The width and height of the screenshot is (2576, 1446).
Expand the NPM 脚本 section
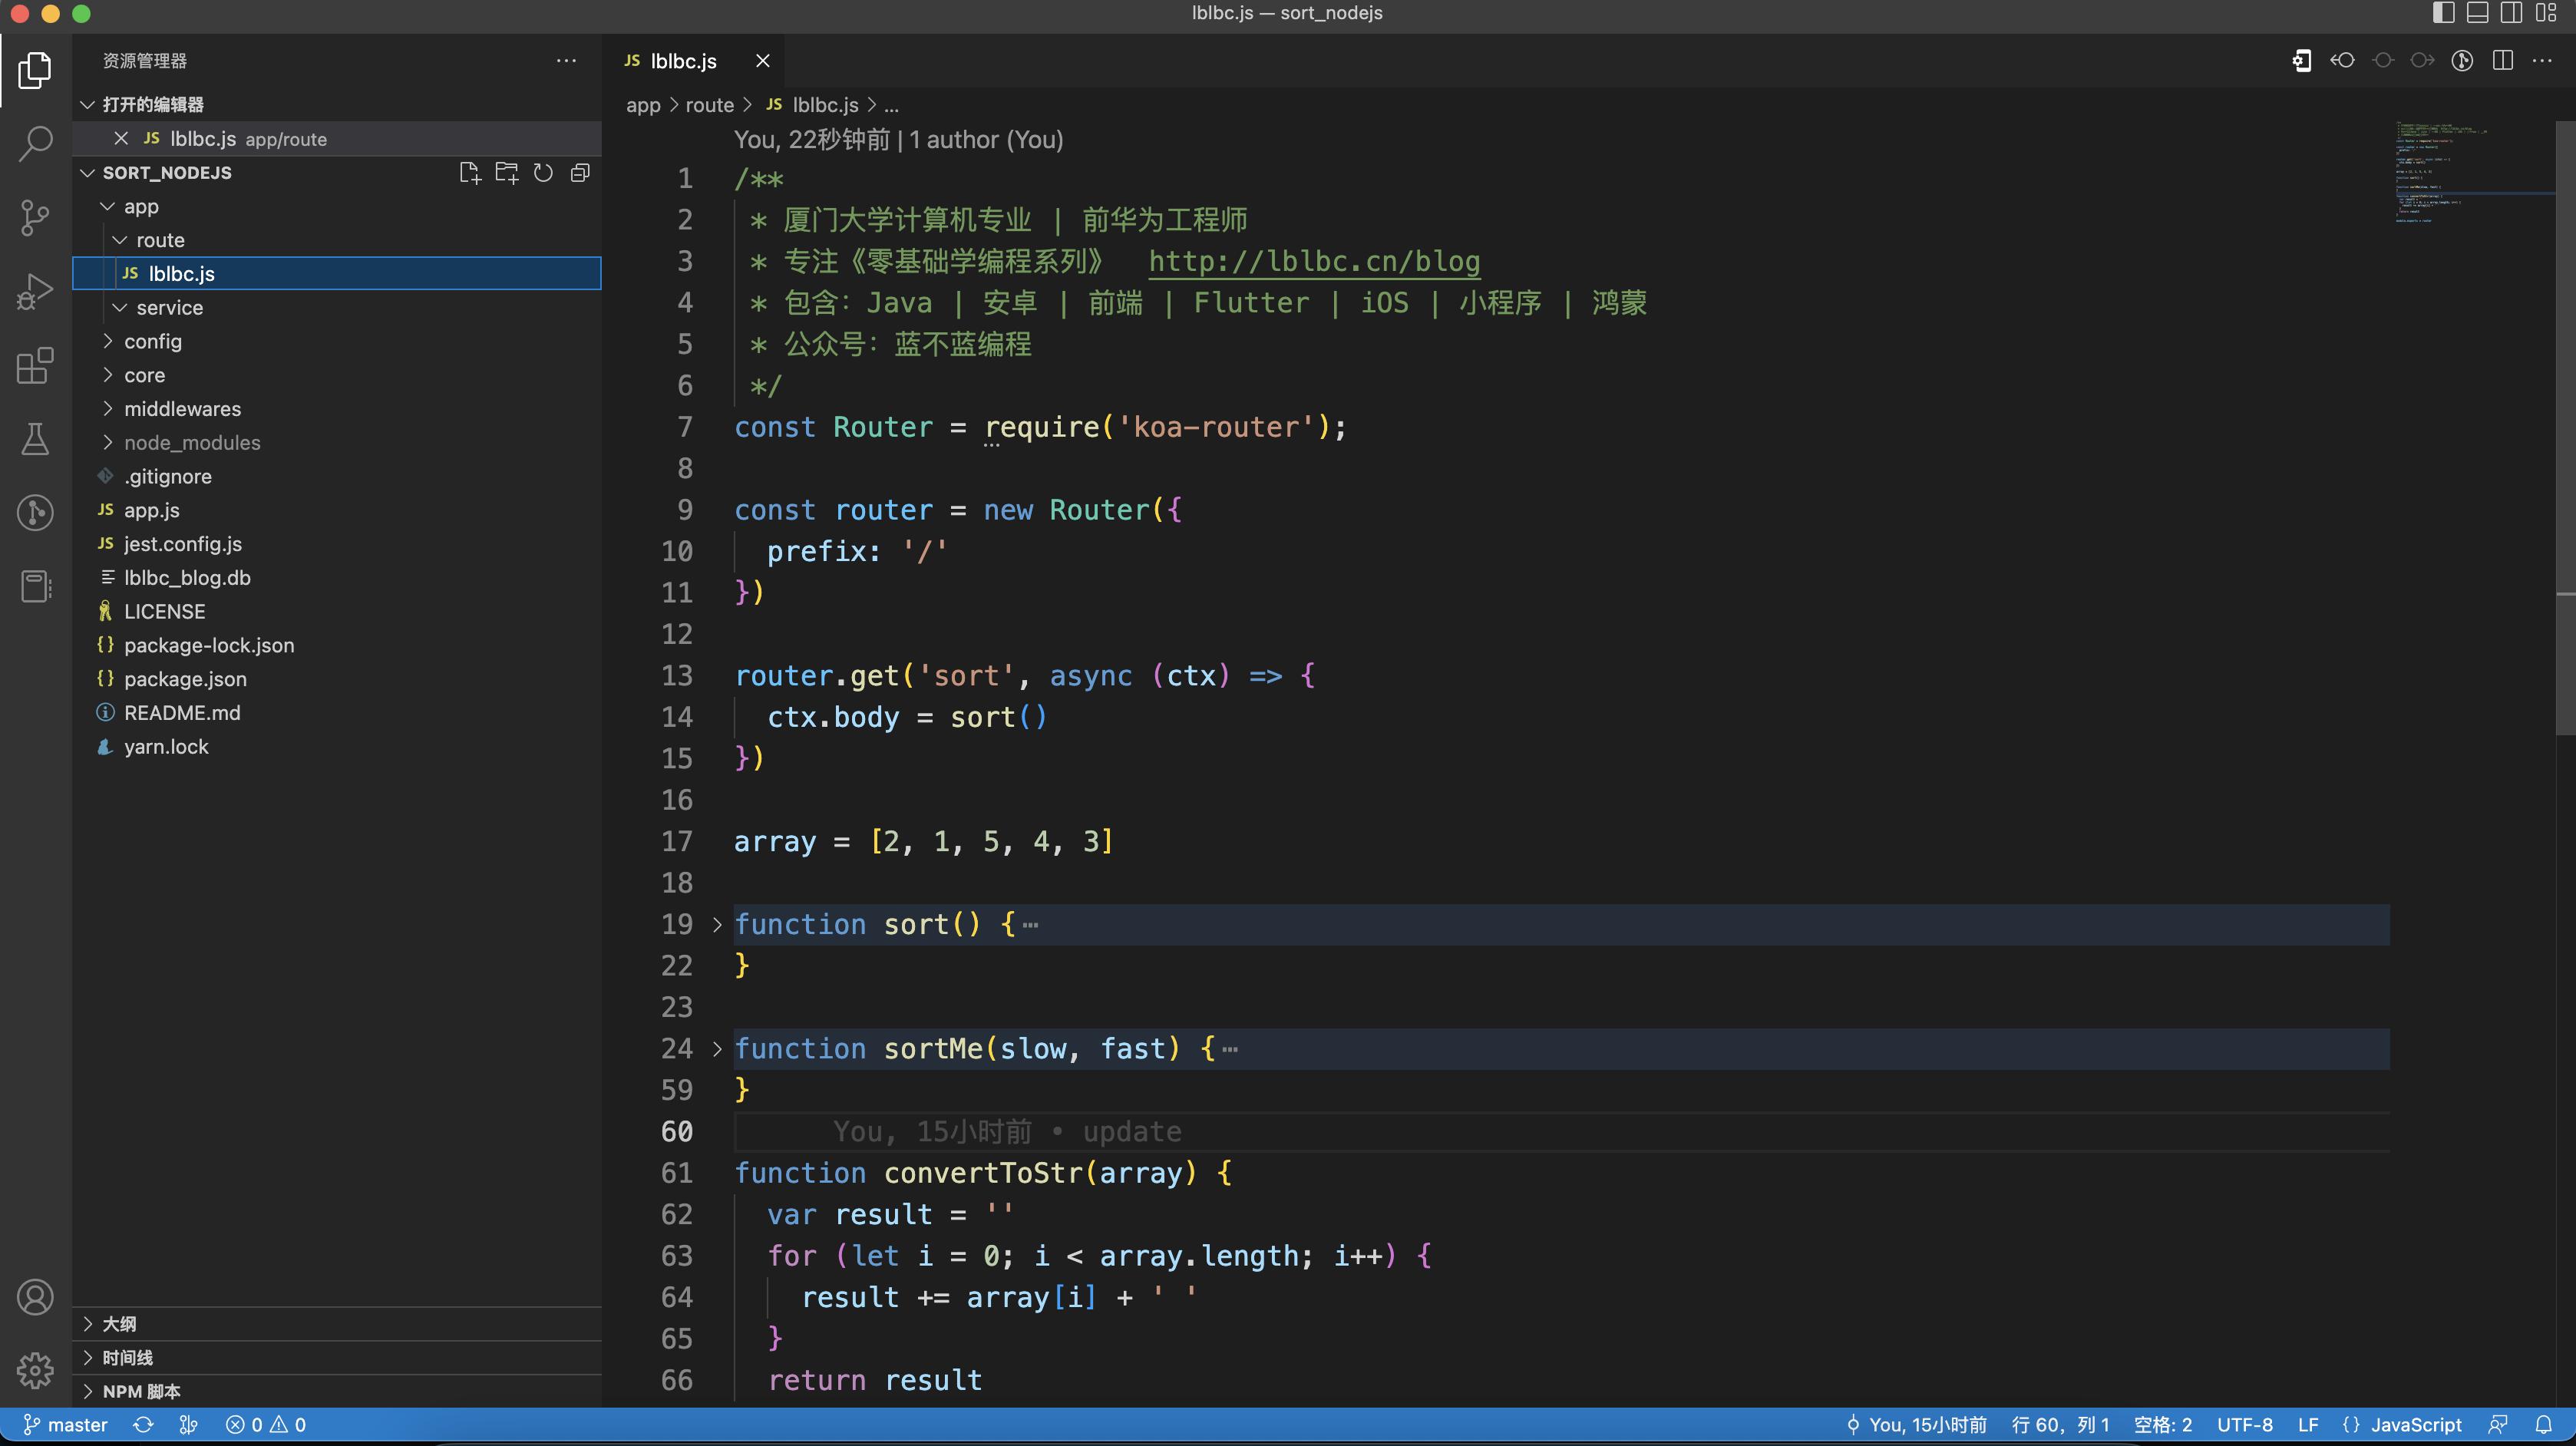141,1391
